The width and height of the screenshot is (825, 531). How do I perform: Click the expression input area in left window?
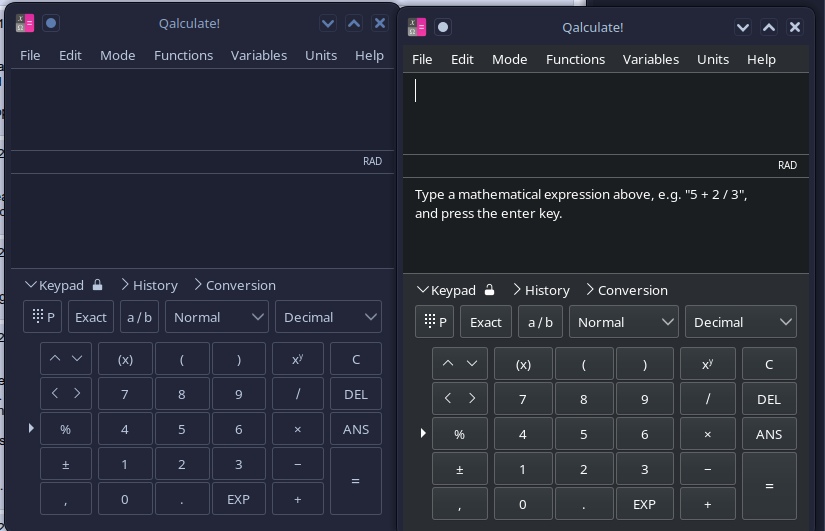pyautogui.click(x=203, y=109)
